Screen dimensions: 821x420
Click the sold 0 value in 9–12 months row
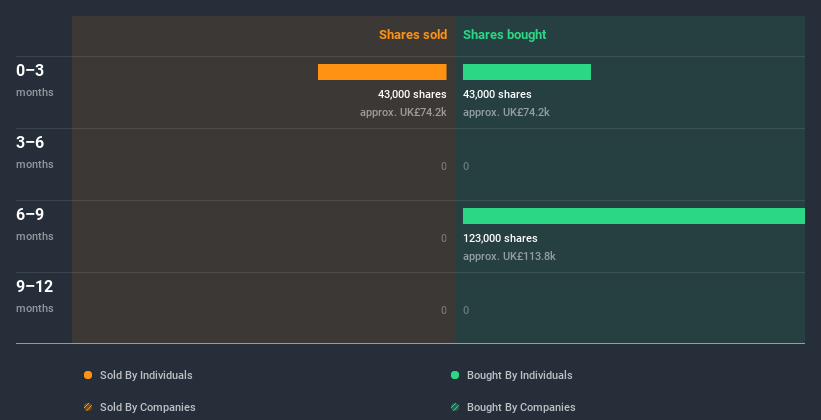(444, 310)
